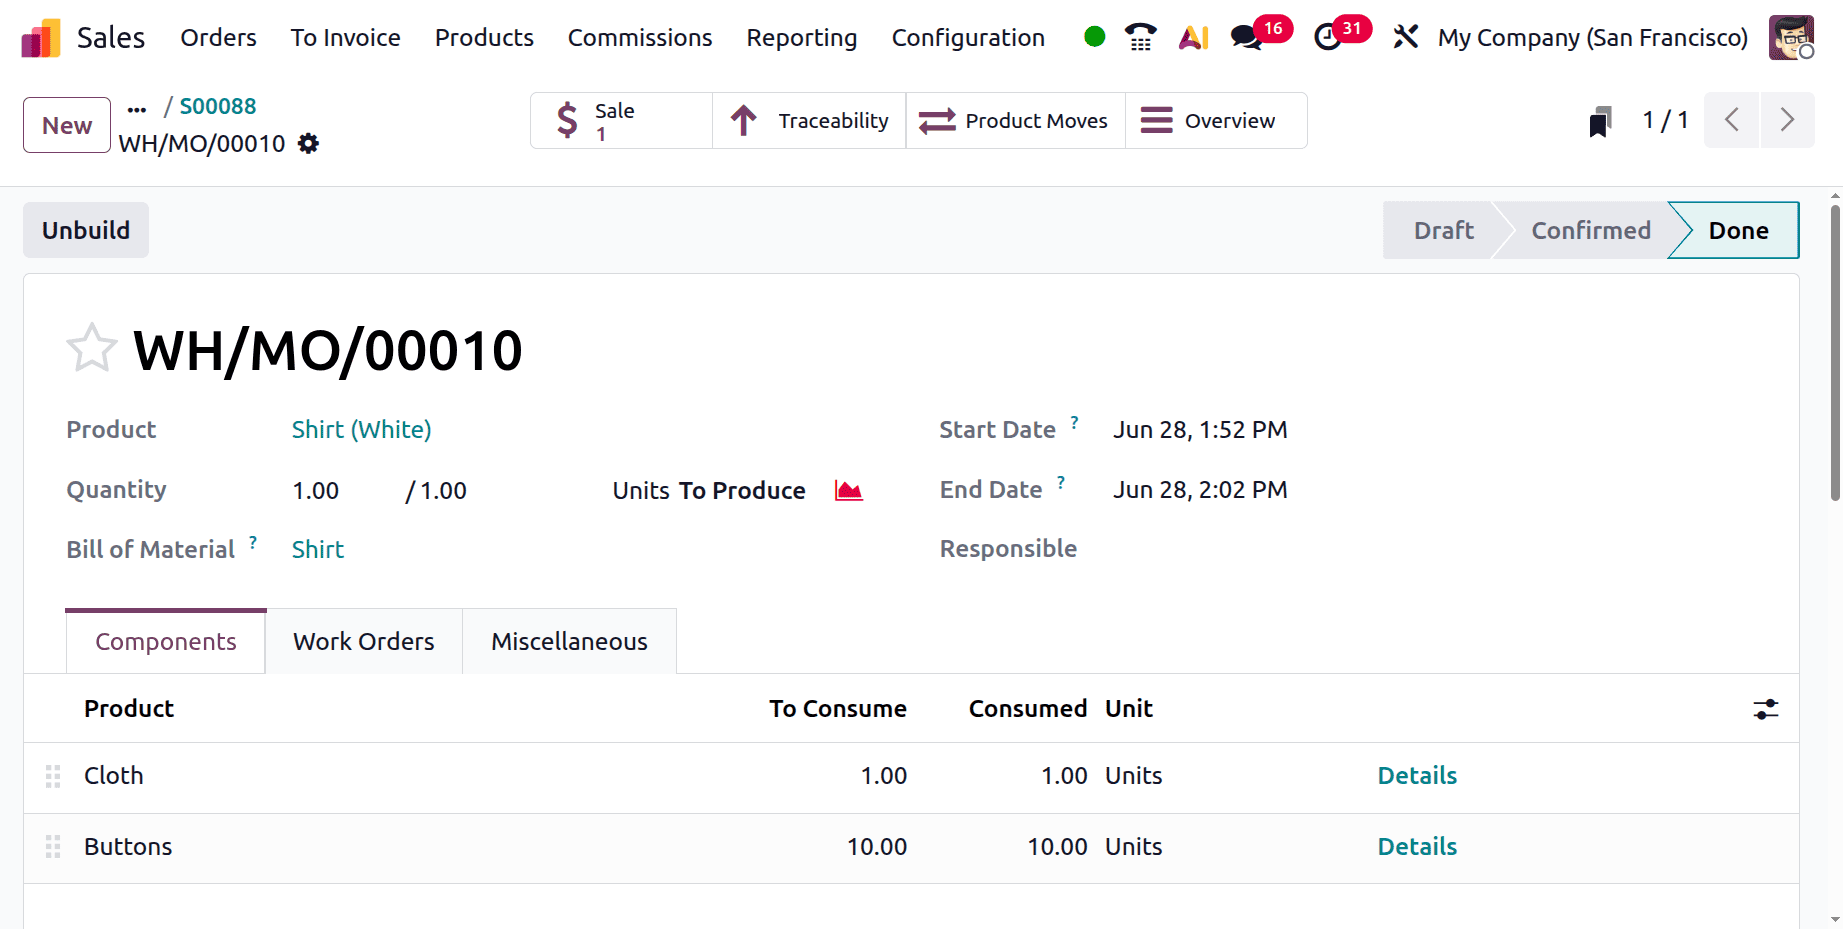Click the vertical scrollbar thumb
The height and width of the screenshot is (929, 1843).
tap(1834, 352)
